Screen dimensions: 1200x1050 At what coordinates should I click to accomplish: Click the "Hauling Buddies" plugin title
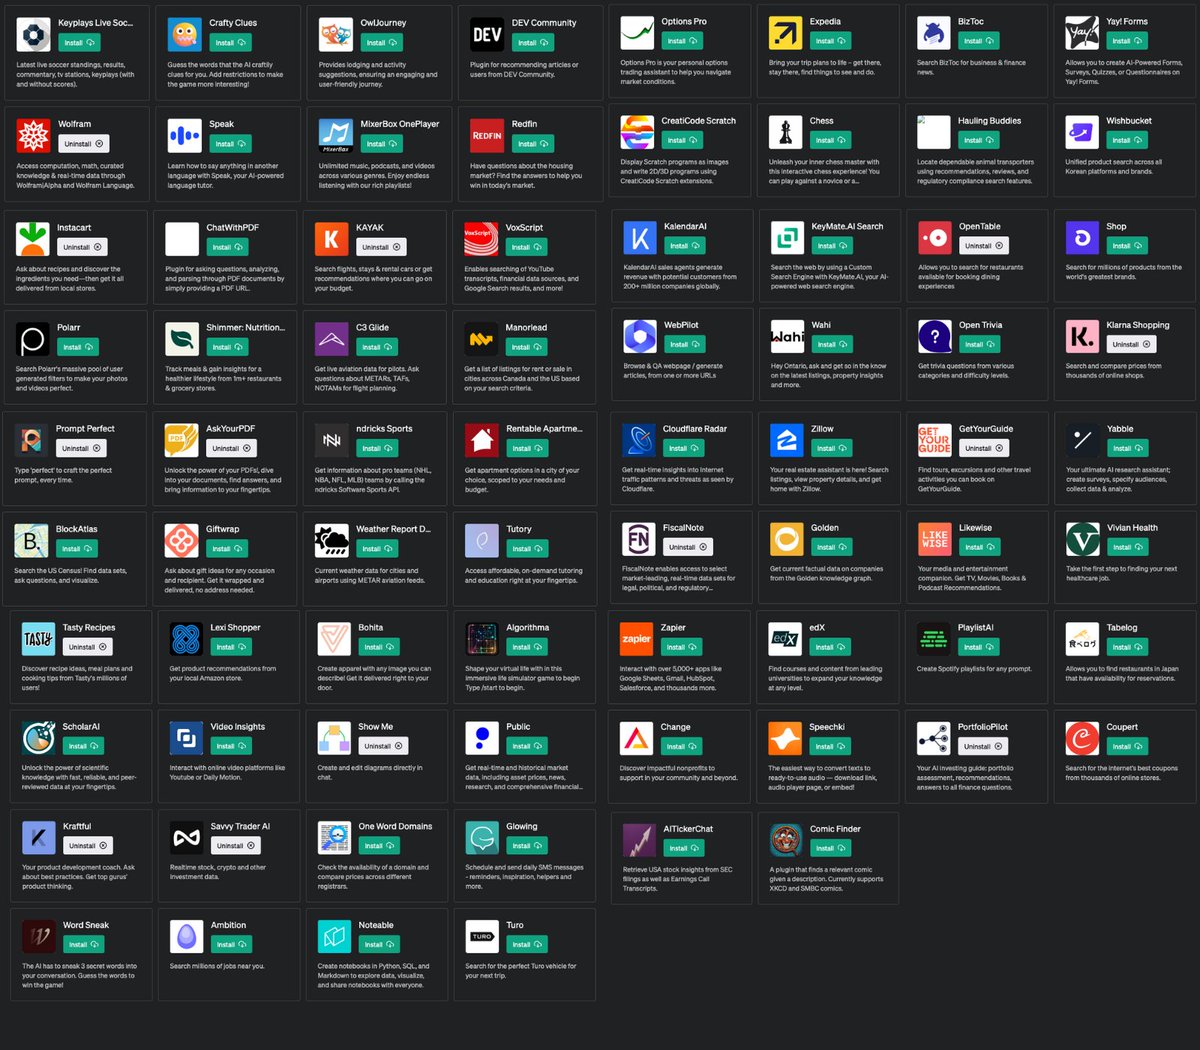click(x=989, y=121)
